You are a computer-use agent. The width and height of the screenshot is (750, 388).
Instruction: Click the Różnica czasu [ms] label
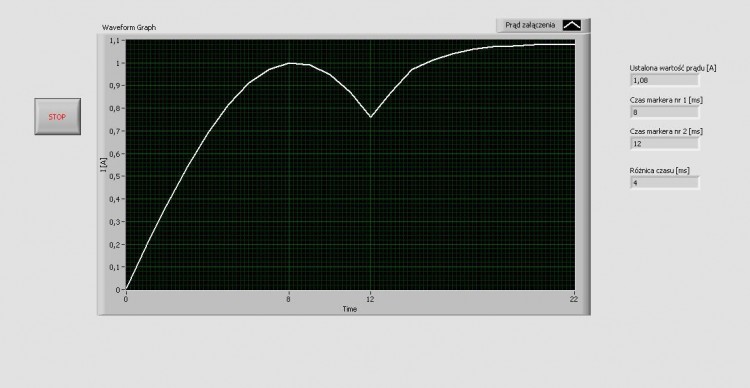pos(660,170)
